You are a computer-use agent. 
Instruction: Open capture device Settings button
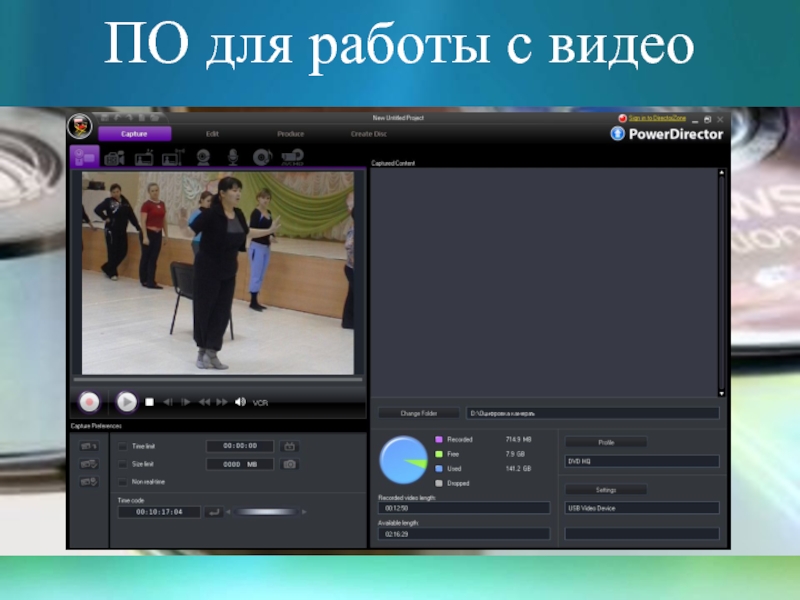coord(606,490)
